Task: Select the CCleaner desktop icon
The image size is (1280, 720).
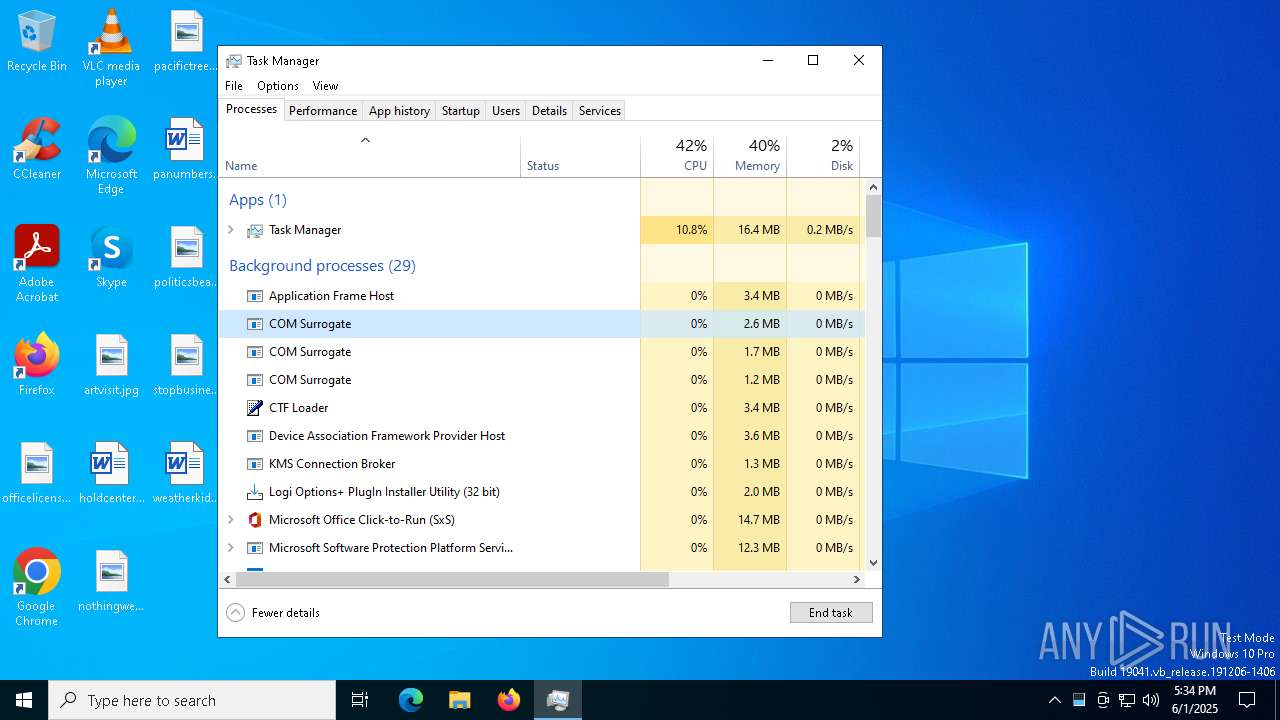Action: tap(37, 149)
